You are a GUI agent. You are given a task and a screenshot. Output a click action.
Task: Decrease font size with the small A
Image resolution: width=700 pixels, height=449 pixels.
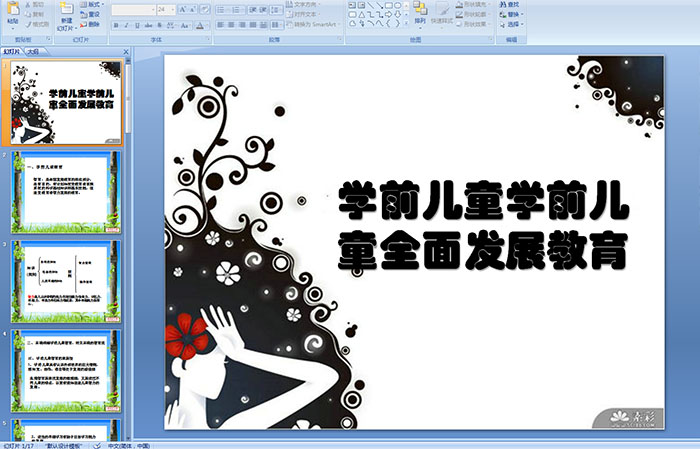pyautogui.click(x=193, y=9)
